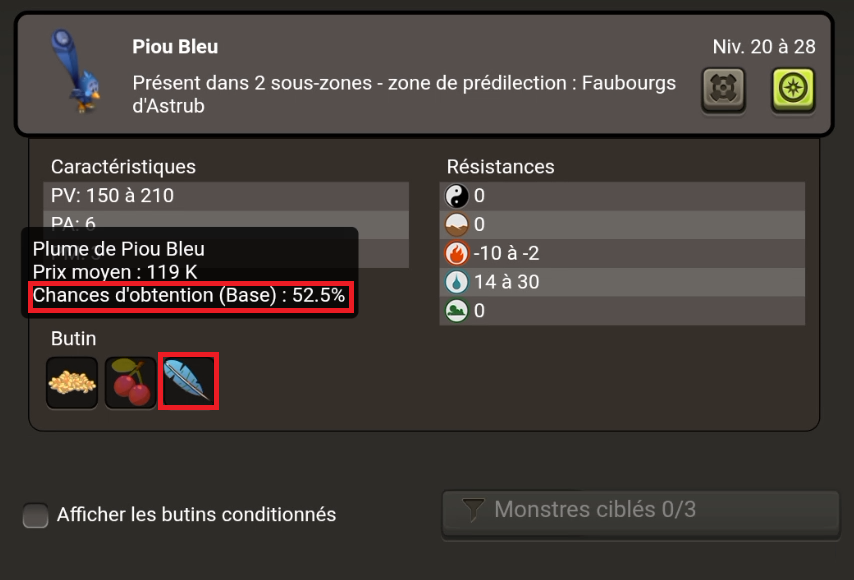
Task: Click the fire resistance flame icon
Action: (x=456, y=253)
